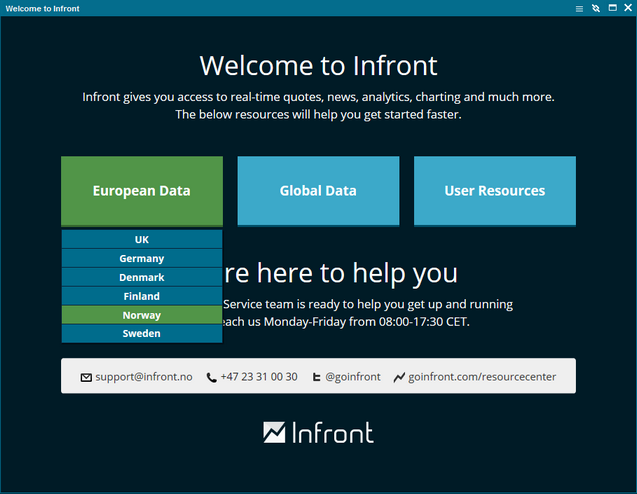
Task: Choose Finland in the dropdown menu
Action: 142,296
